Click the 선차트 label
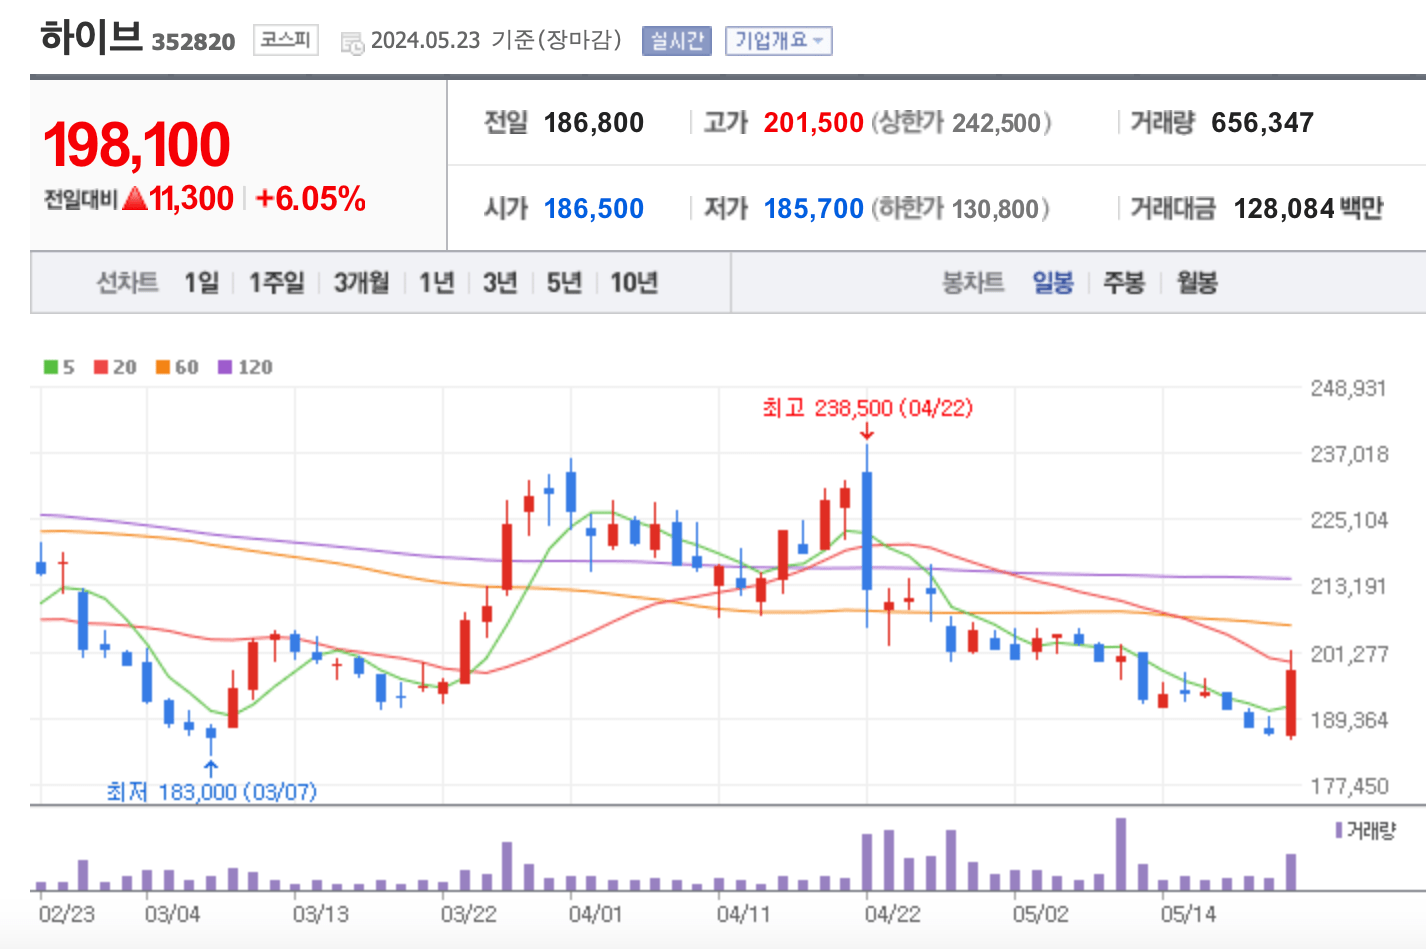1426x949 pixels. (127, 283)
